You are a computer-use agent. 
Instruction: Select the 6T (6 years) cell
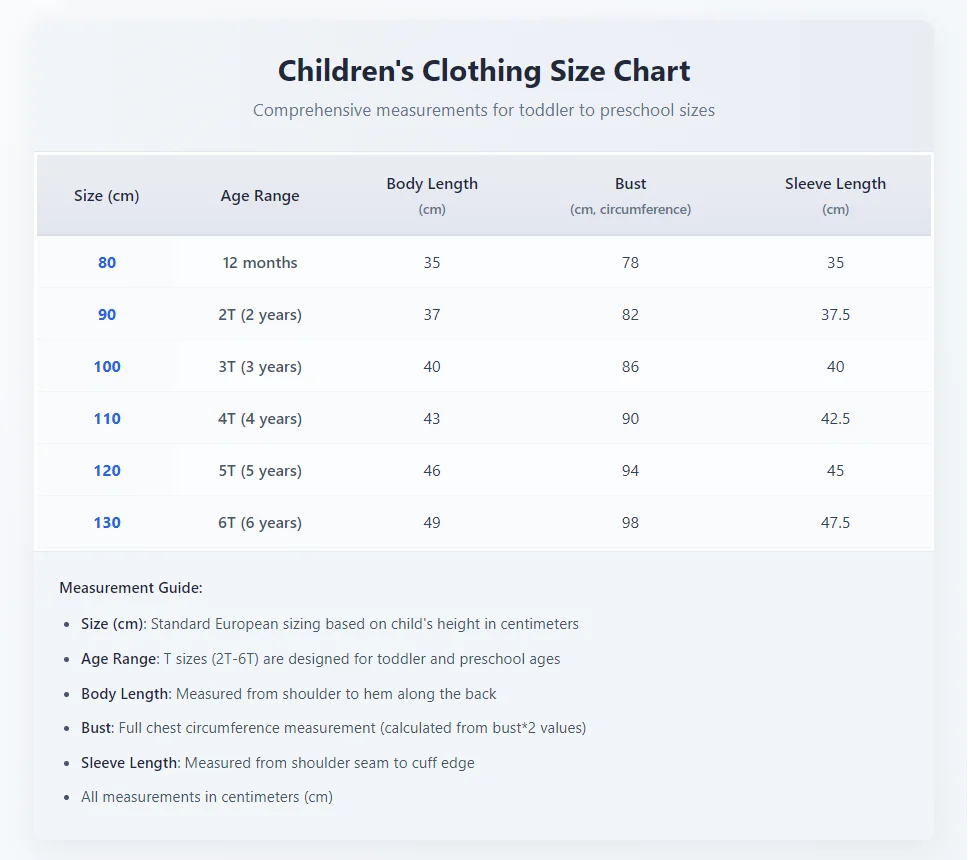(x=260, y=523)
